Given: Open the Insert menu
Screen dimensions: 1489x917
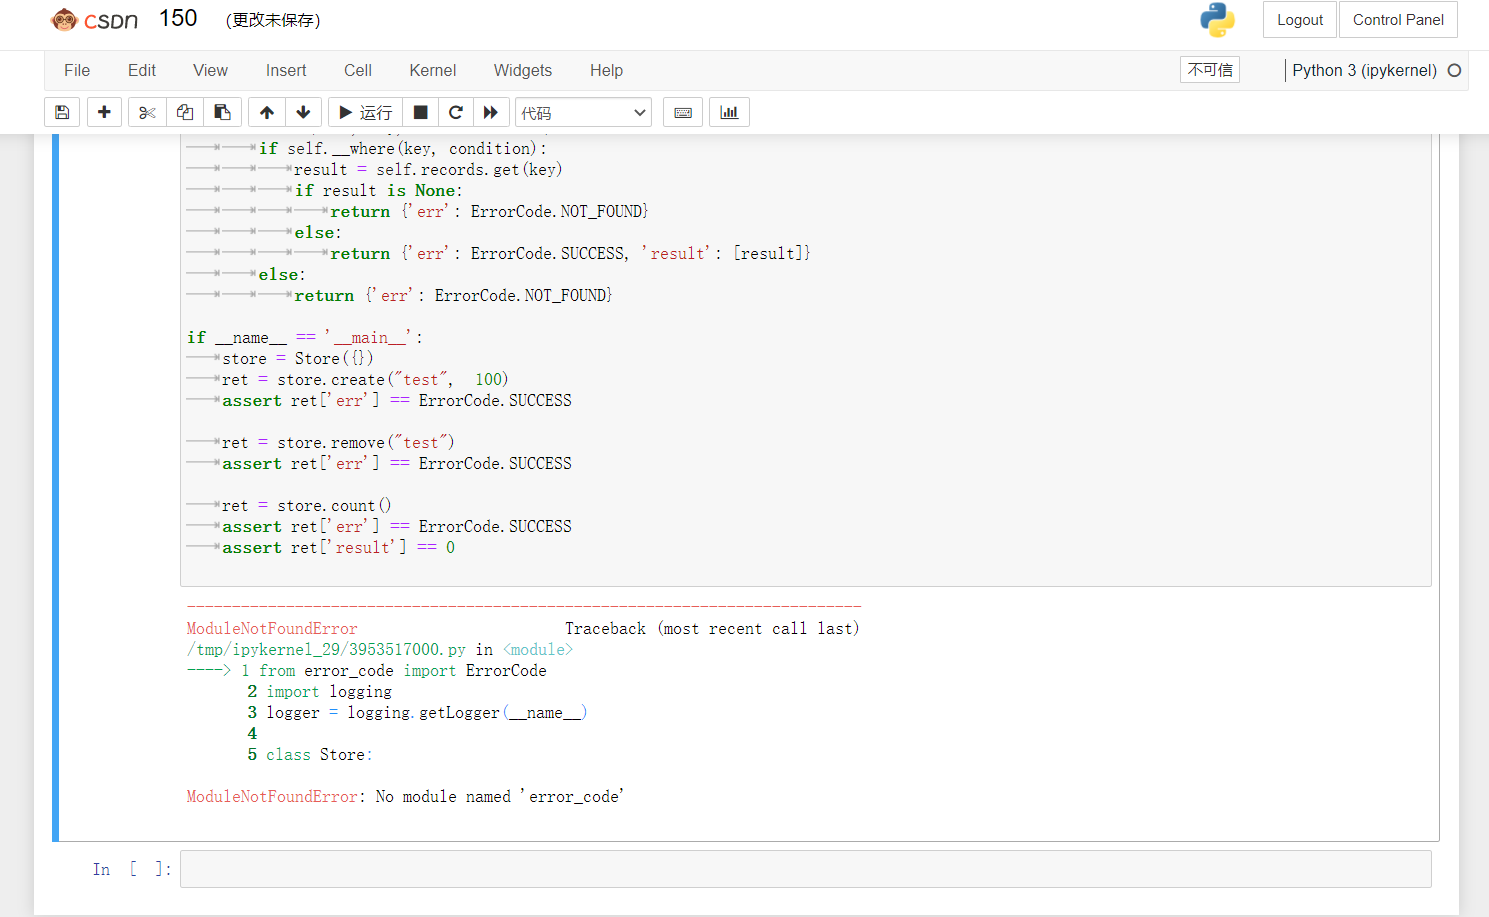Looking at the screenshot, I should point(286,70).
